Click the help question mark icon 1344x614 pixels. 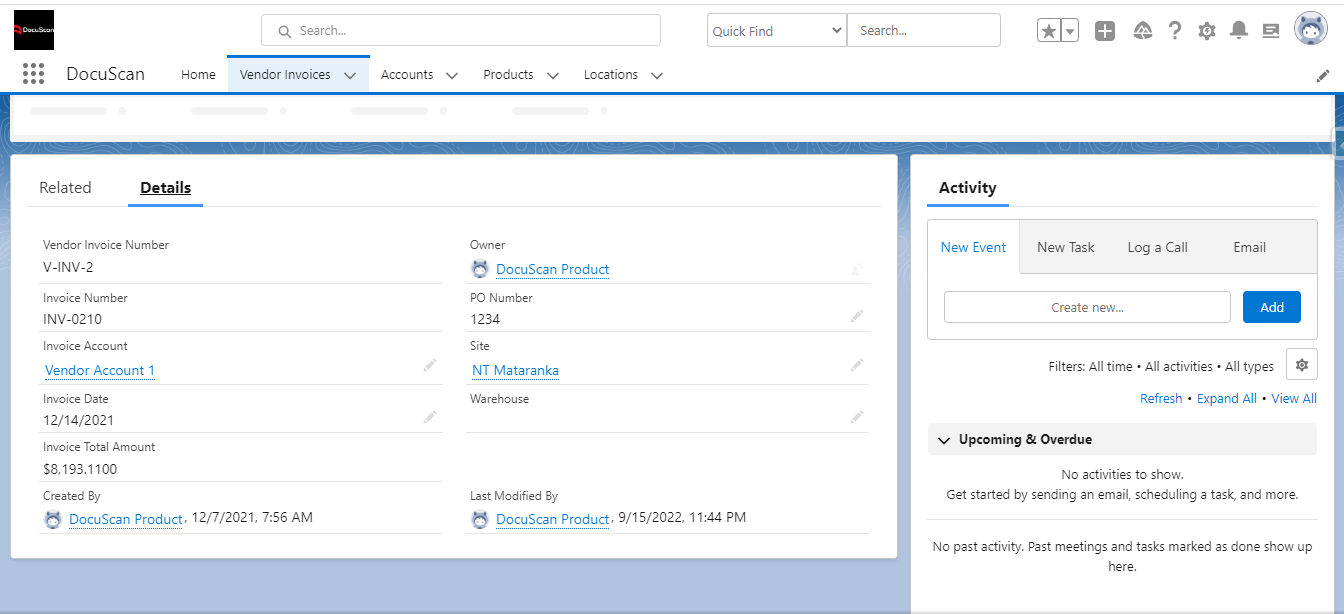pyautogui.click(x=1174, y=30)
